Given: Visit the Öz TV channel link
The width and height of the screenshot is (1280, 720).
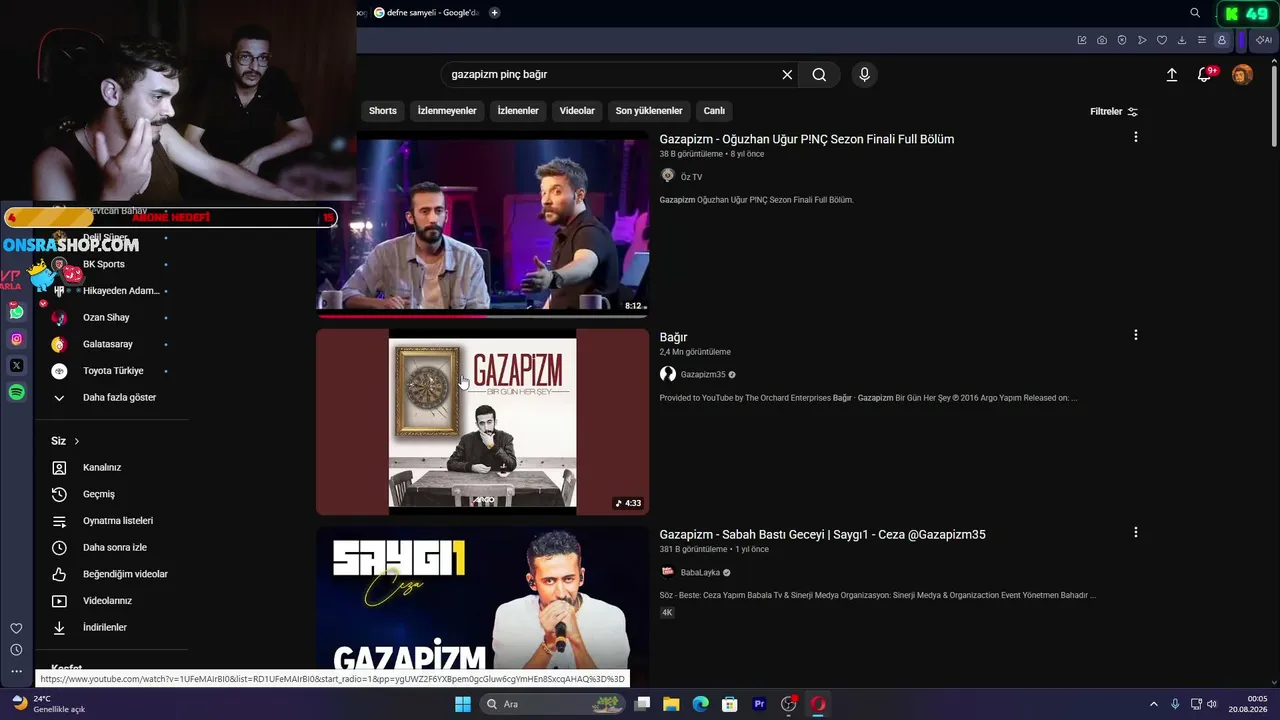Looking at the screenshot, I should (691, 177).
